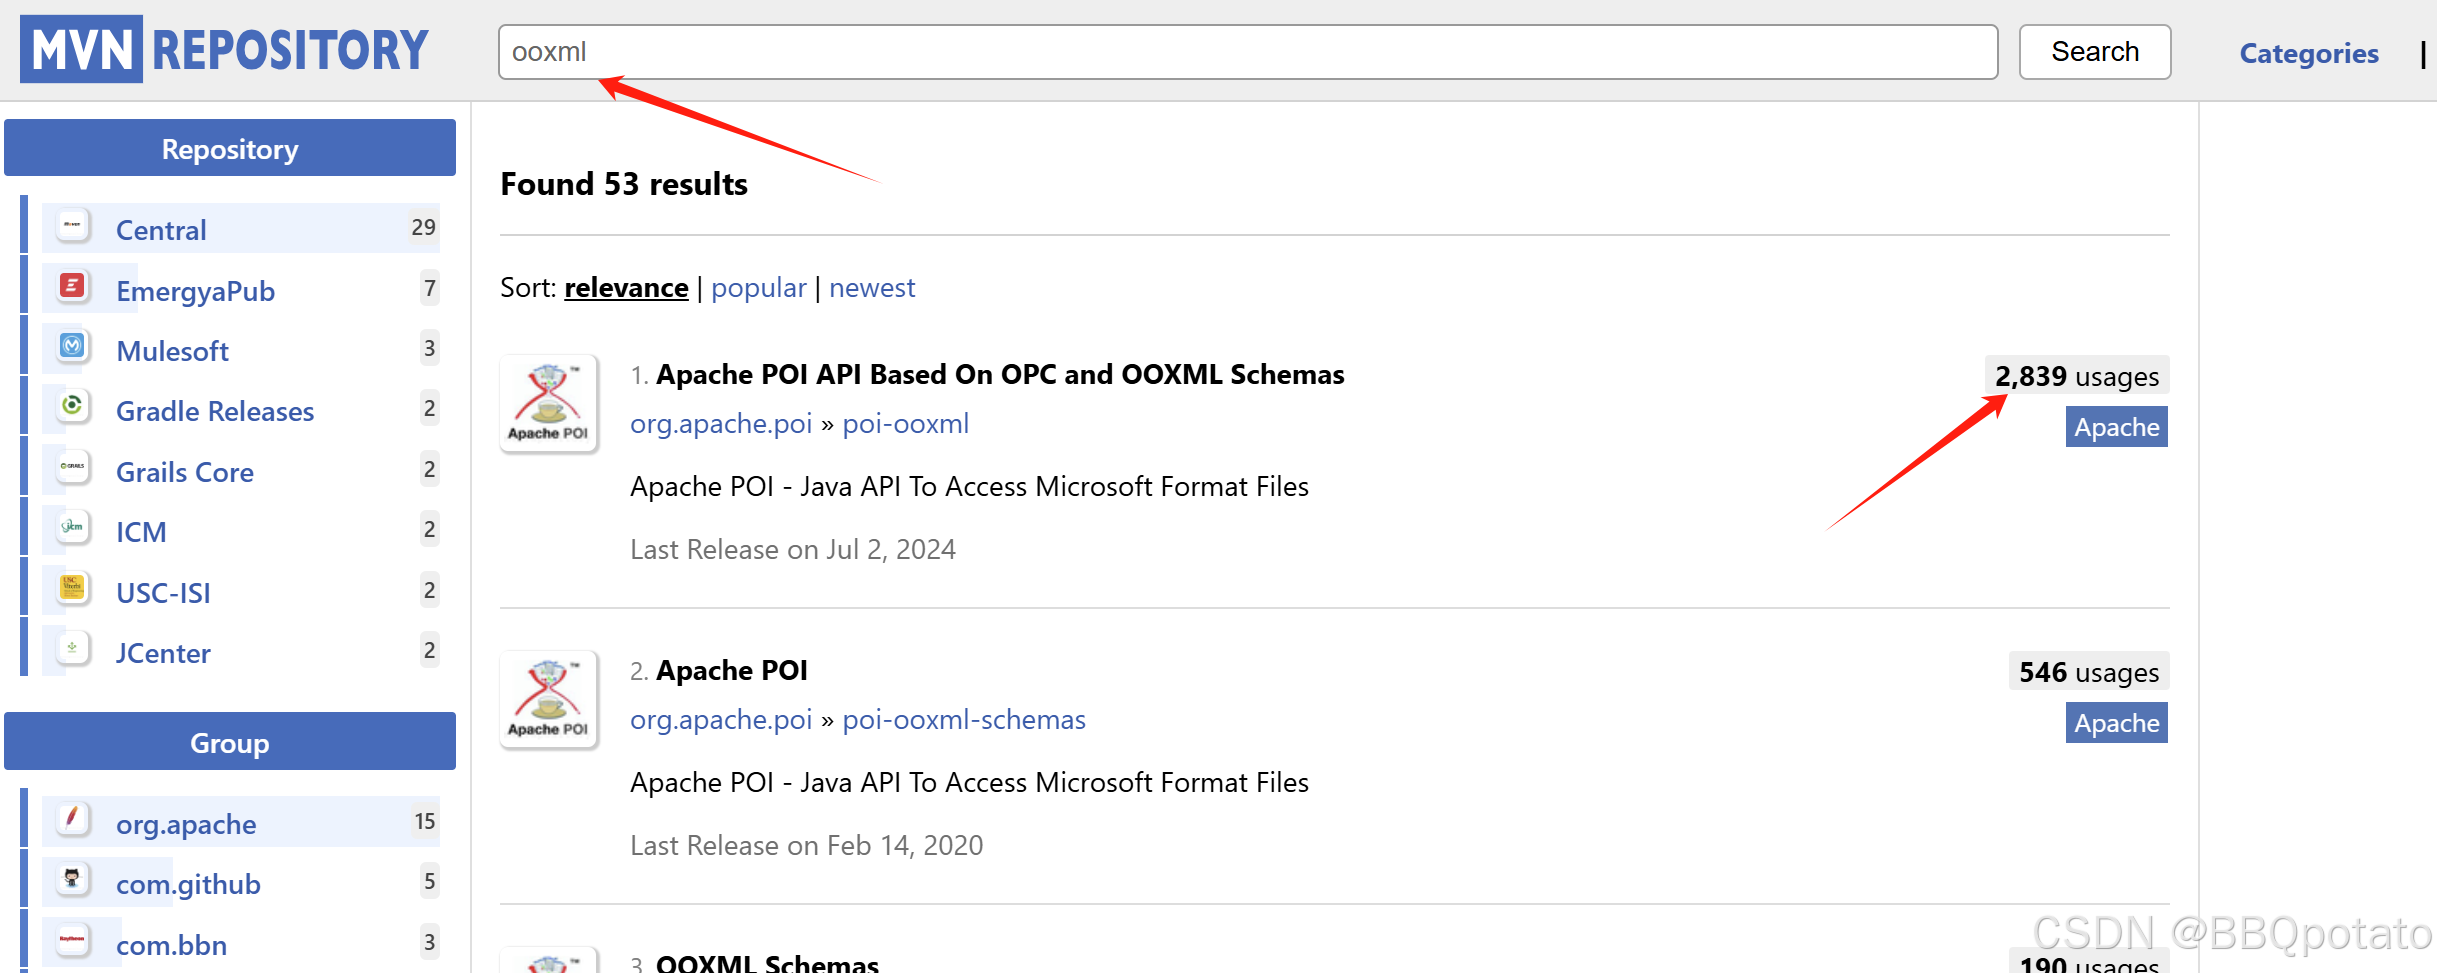Sort results by newest
2437x973 pixels.
click(872, 288)
